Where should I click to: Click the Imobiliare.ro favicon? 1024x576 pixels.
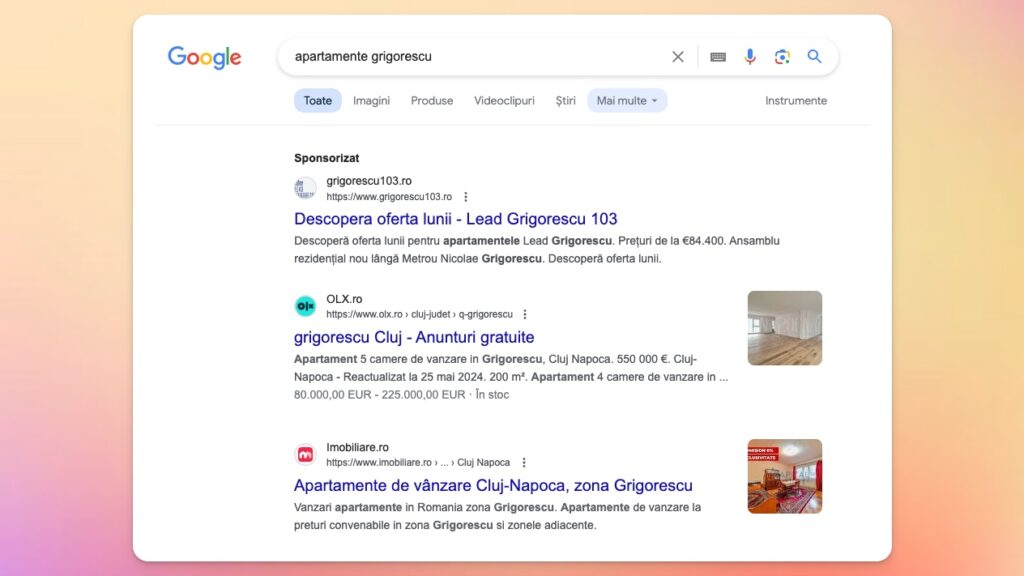click(305, 454)
